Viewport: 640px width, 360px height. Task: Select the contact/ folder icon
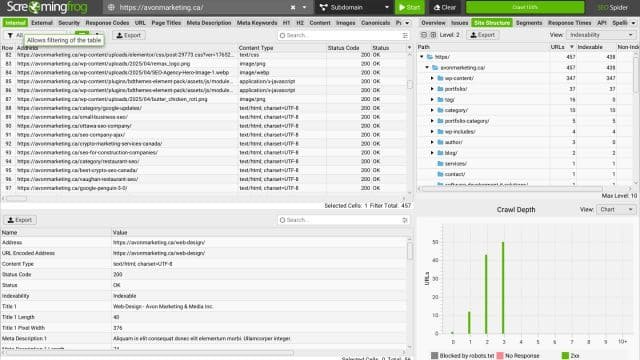[440, 174]
